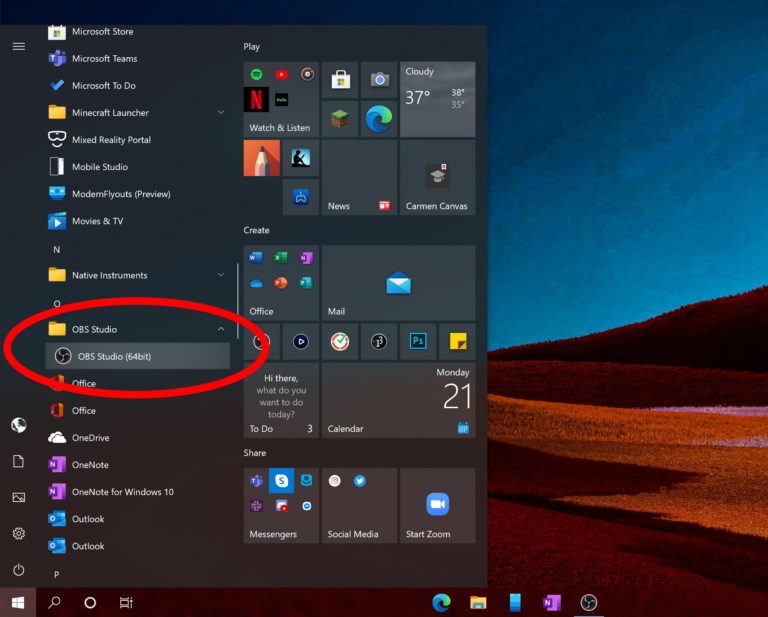This screenshot has width=768, height=617.
Task: Open the Watch & Listen tile folder
Action: point(281,99)
